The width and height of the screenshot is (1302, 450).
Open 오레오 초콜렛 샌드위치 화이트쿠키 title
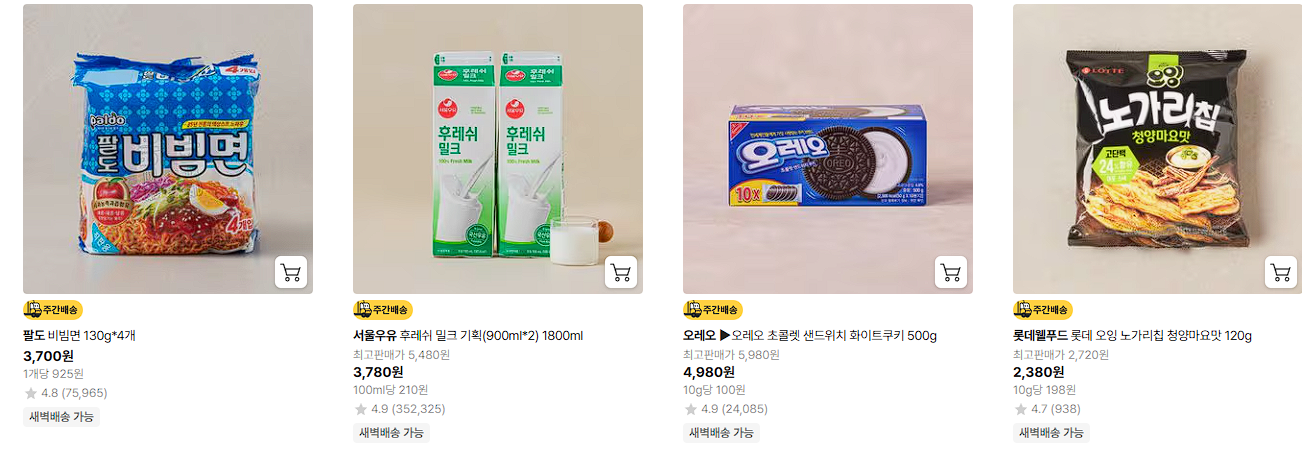(x=810, y=336)
